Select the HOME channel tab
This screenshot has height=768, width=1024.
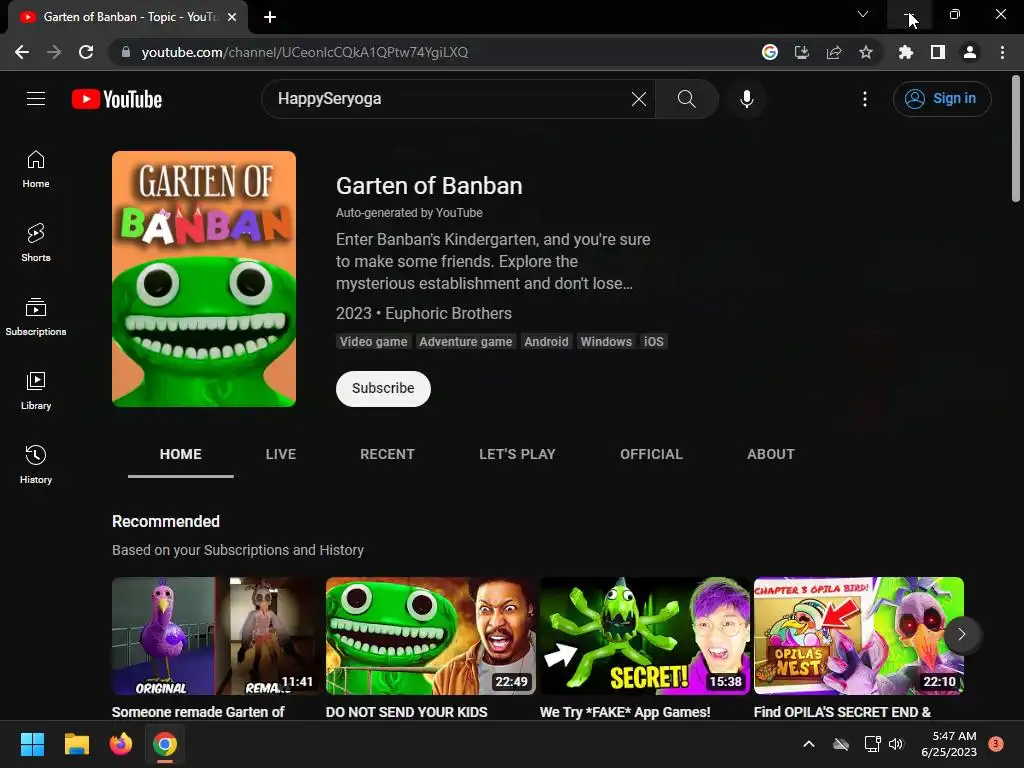181,455
